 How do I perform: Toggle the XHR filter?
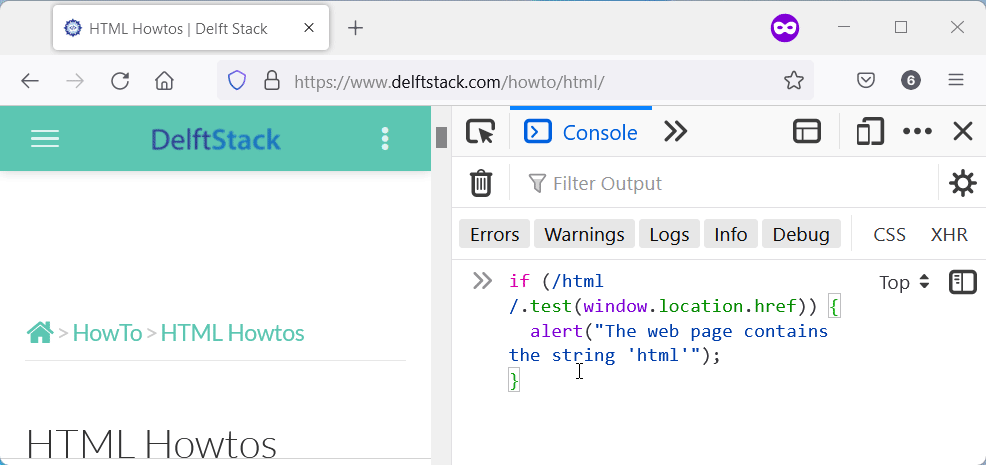[949, 235]
